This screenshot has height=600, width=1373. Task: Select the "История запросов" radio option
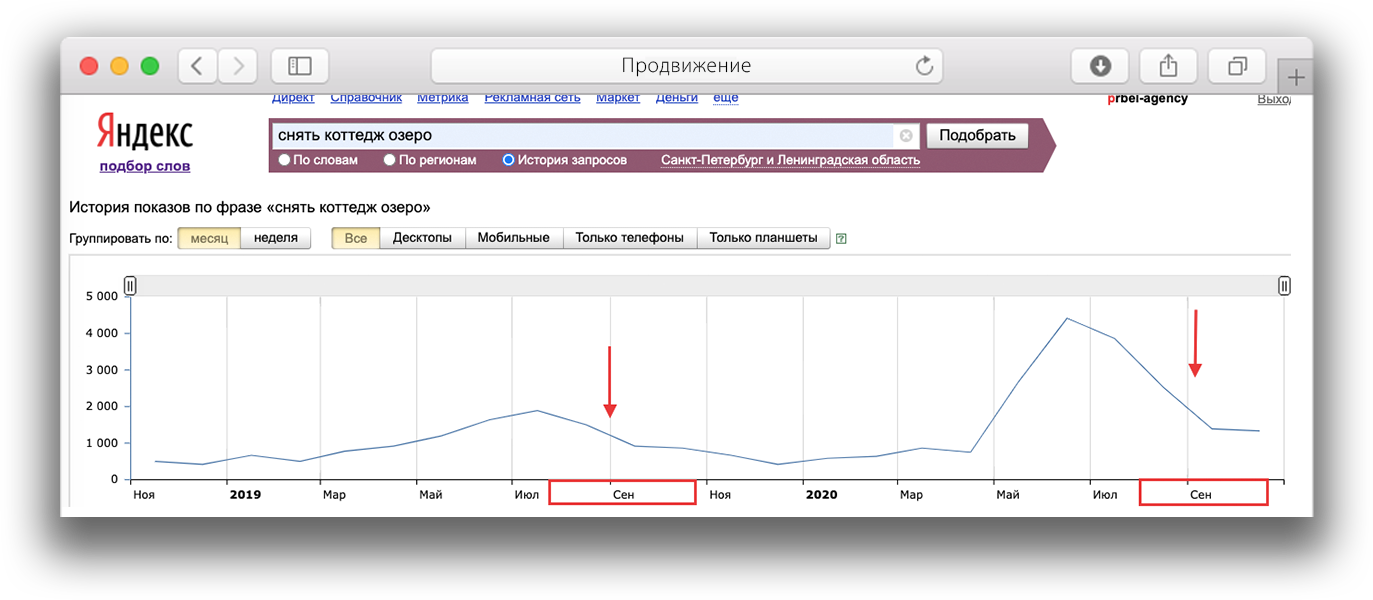tap(508, 160)
